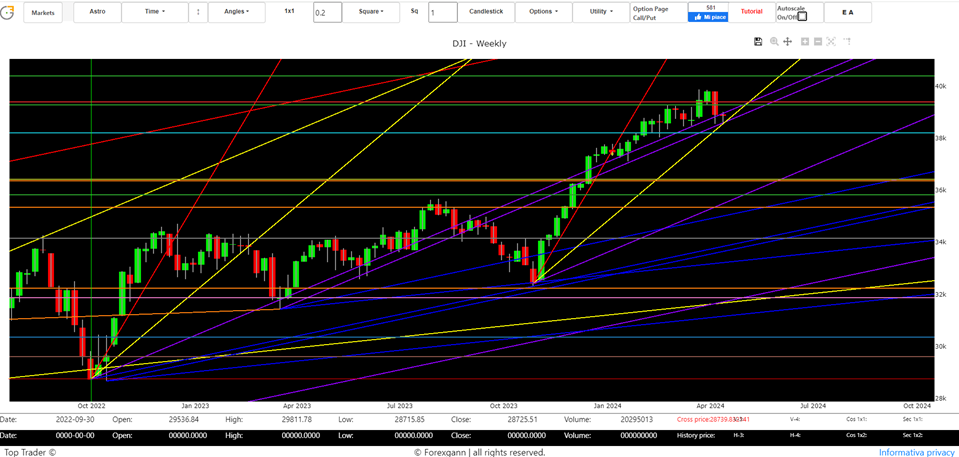This screenshot has height=457, width=959.
Task: Open the Astro menu
Action: click(97, 12)
